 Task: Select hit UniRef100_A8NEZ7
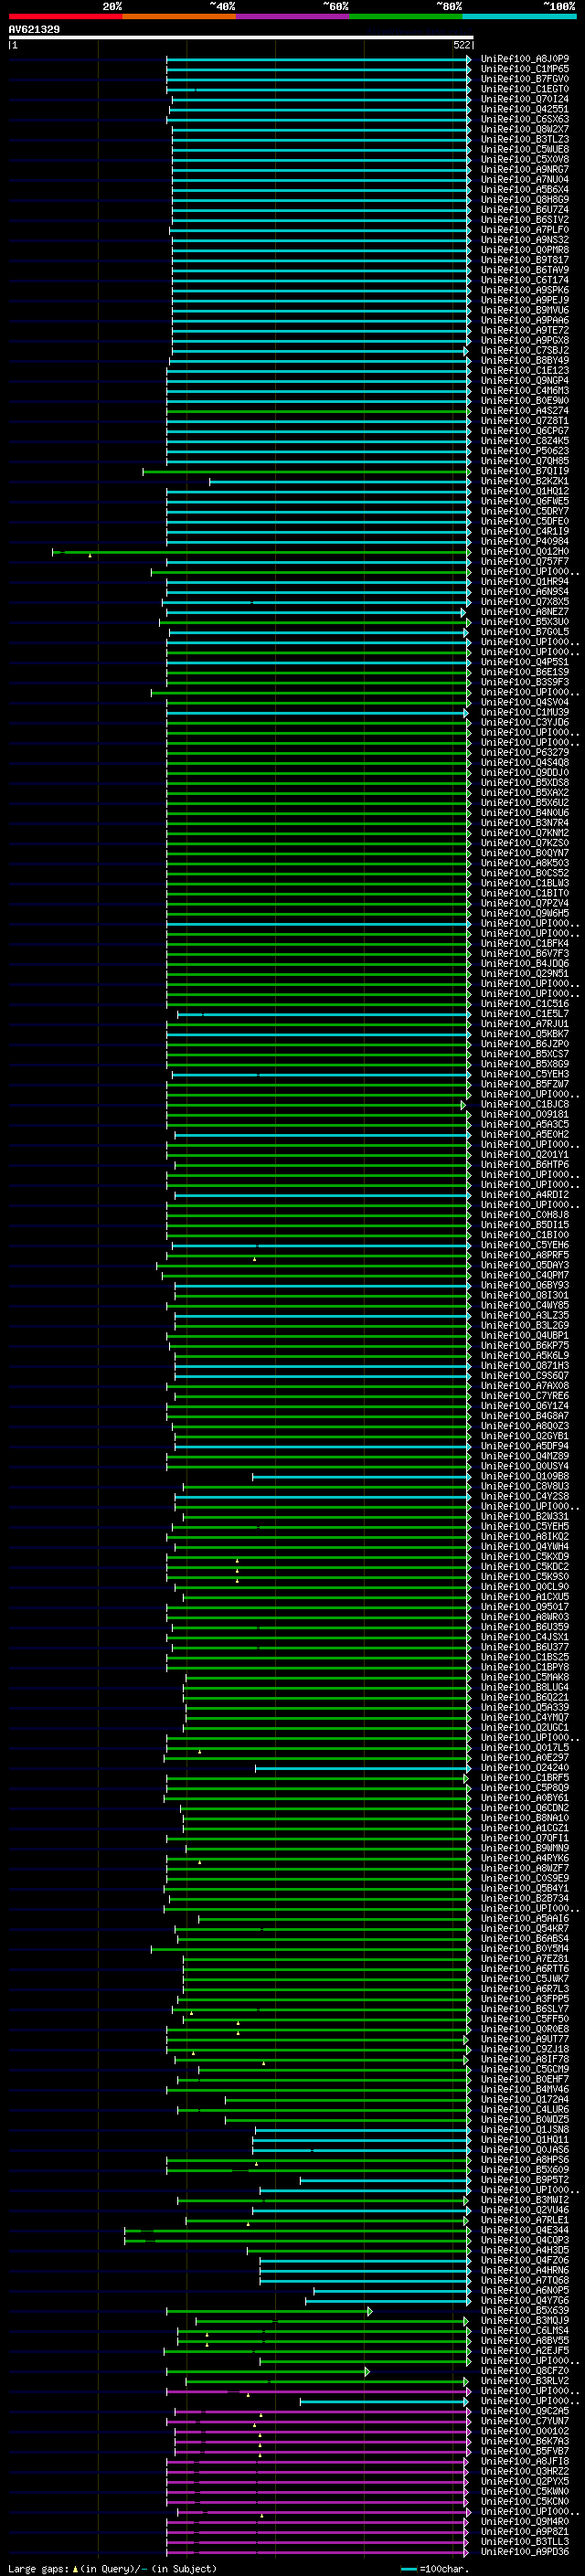click(524, 612)
